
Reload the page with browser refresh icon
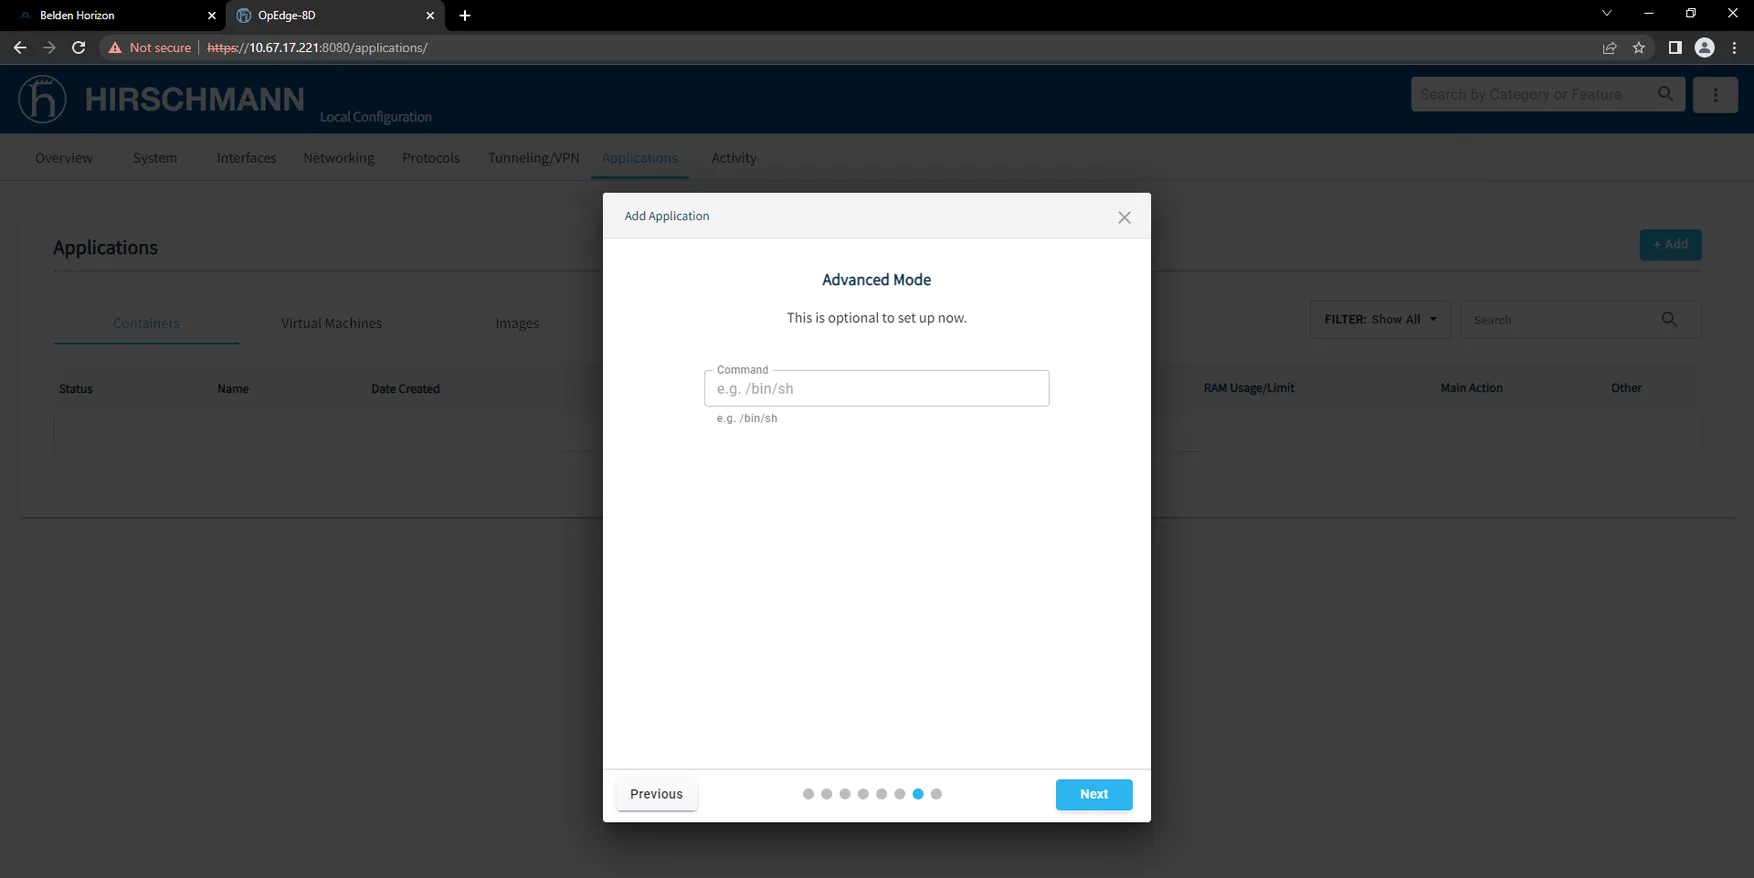point(79,47)
